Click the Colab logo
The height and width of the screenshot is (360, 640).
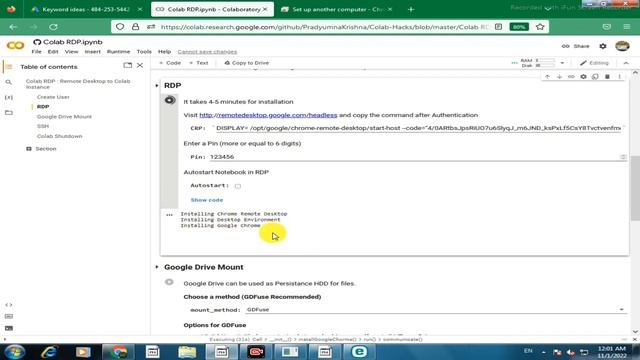15,46
